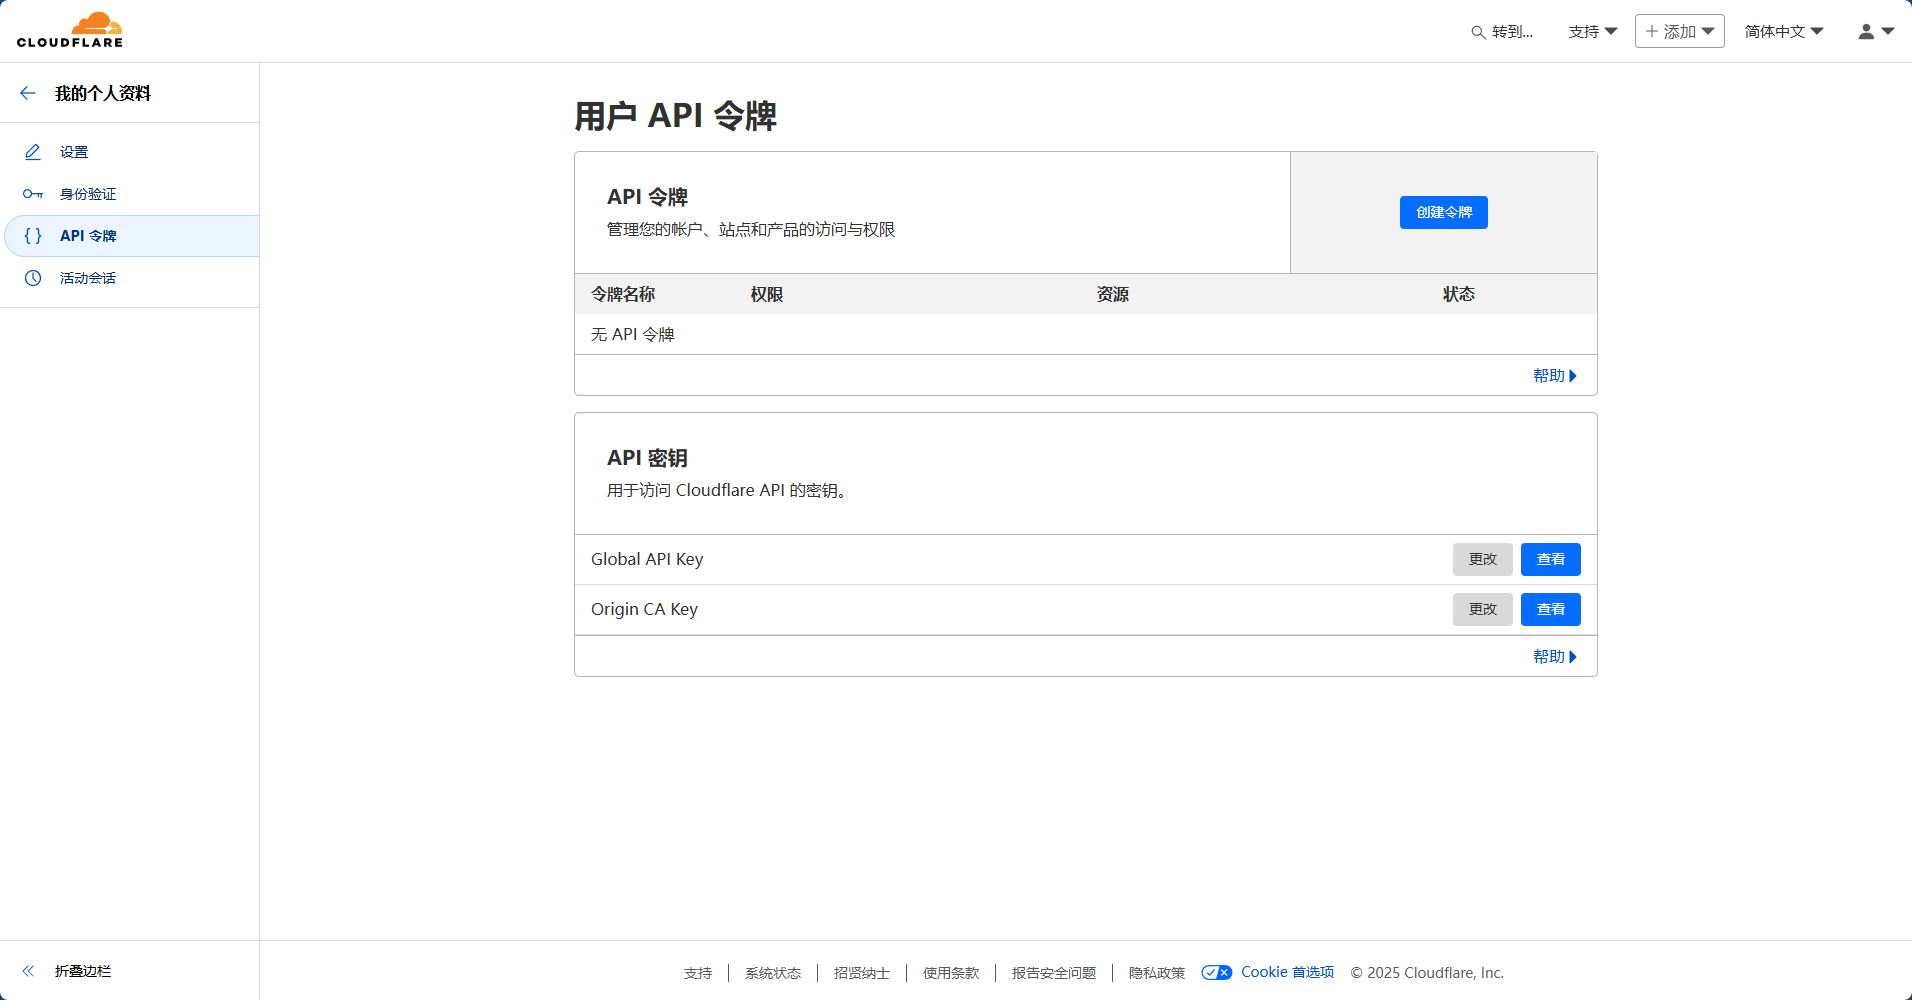Click 查看 for Global API Key
Image resolution: width=1912 pixels, height=1000 pixels.
(x=1551, y=559)
